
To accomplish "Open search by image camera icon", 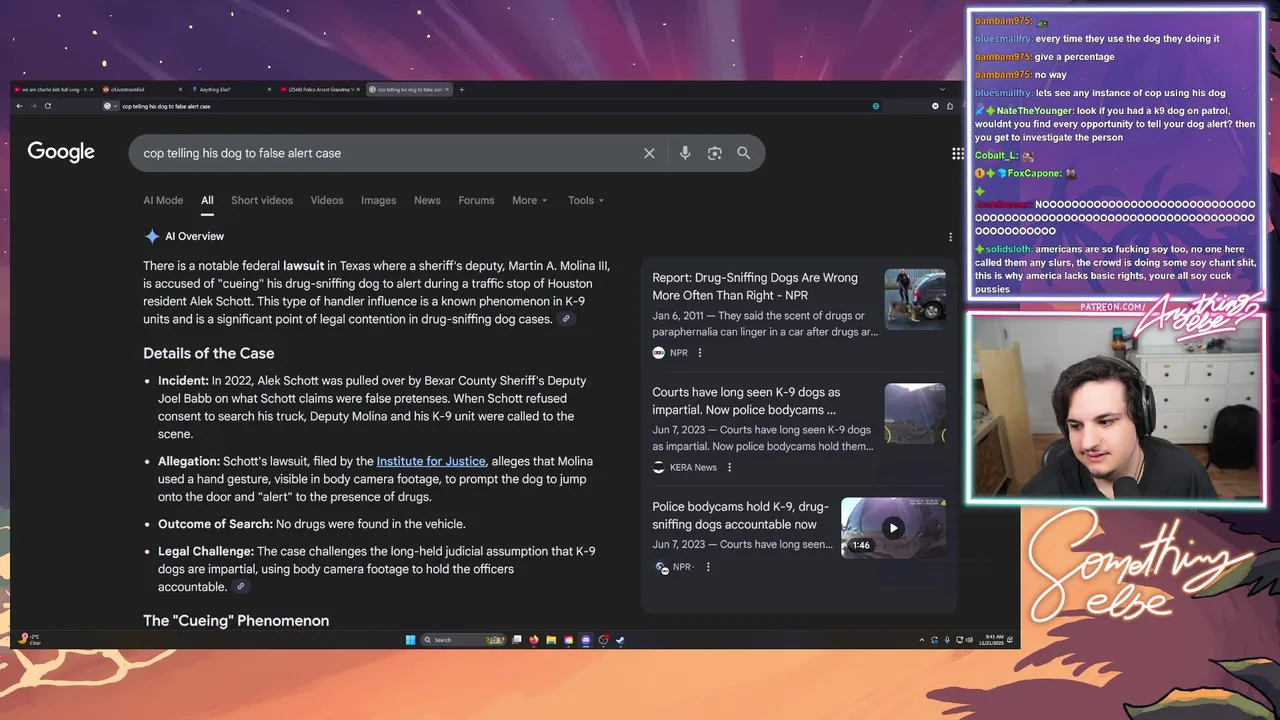I will [x=714, y=153].
